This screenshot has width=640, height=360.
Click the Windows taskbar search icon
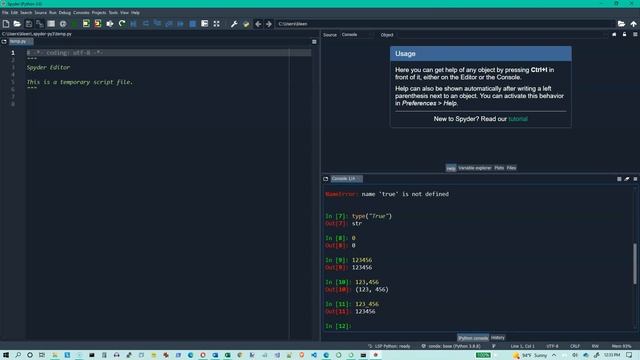tap(18, 355)
